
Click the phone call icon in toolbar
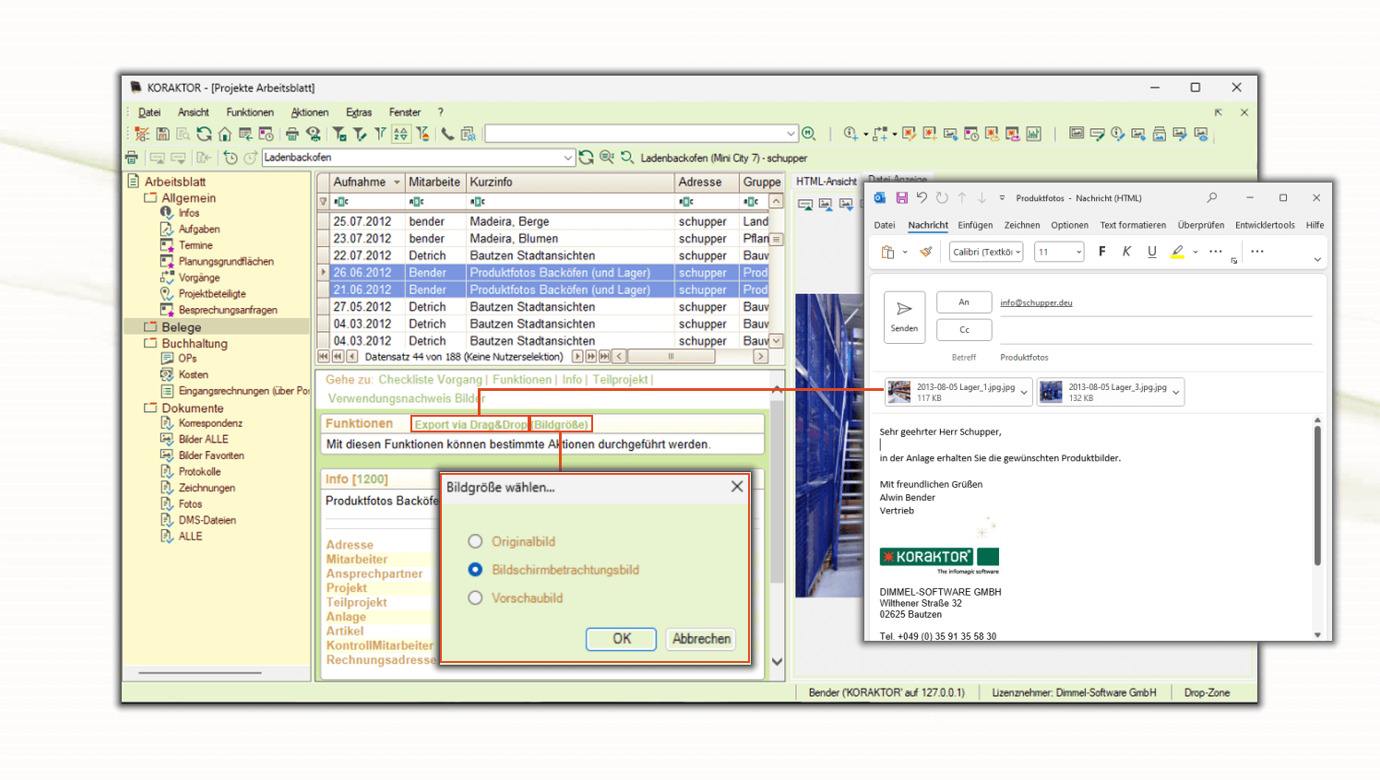447,134
